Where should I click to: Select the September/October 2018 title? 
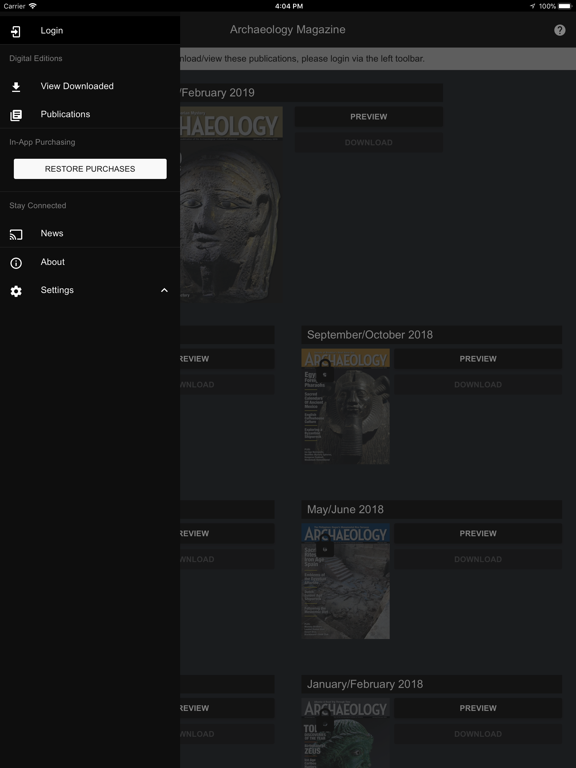point(370,335)
